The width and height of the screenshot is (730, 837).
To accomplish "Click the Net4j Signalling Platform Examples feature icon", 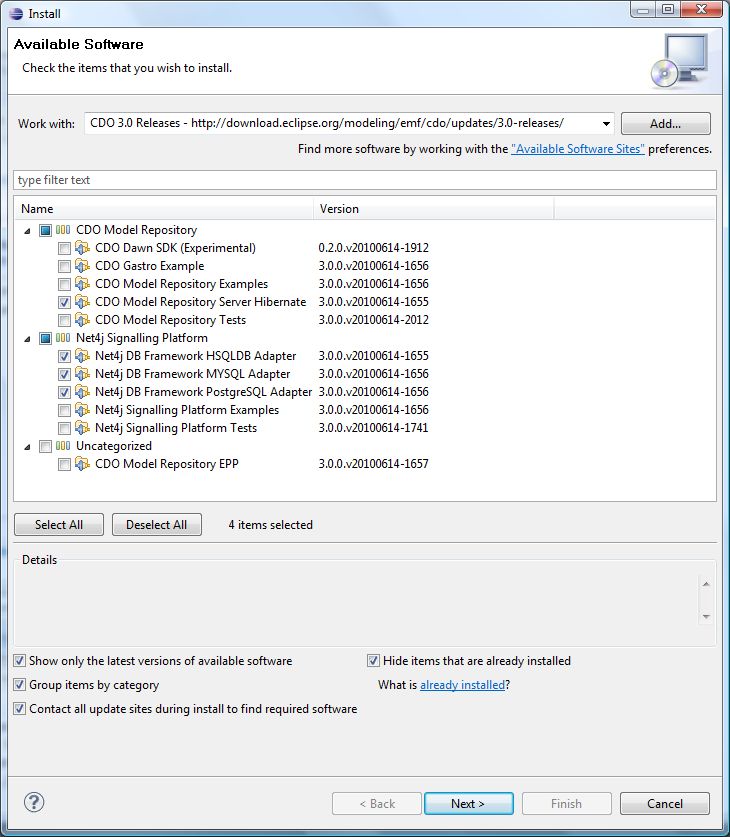I will tap(82, 410).
